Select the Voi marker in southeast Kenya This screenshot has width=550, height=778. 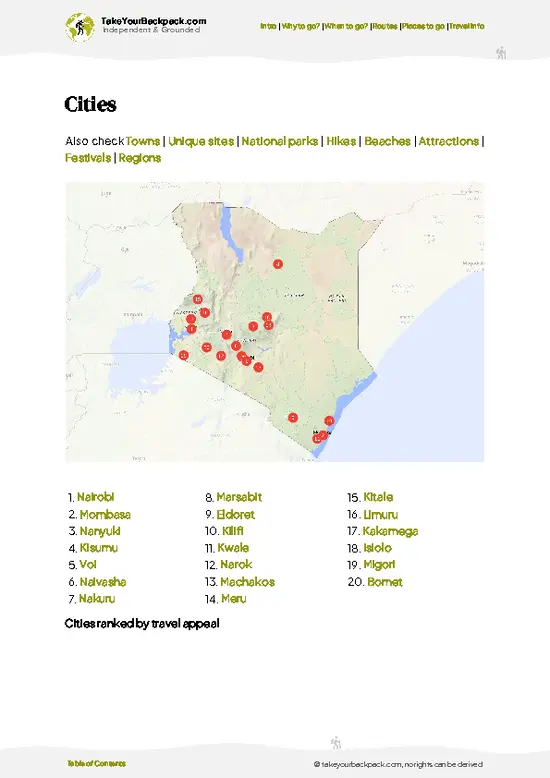(x=293, y=418)
